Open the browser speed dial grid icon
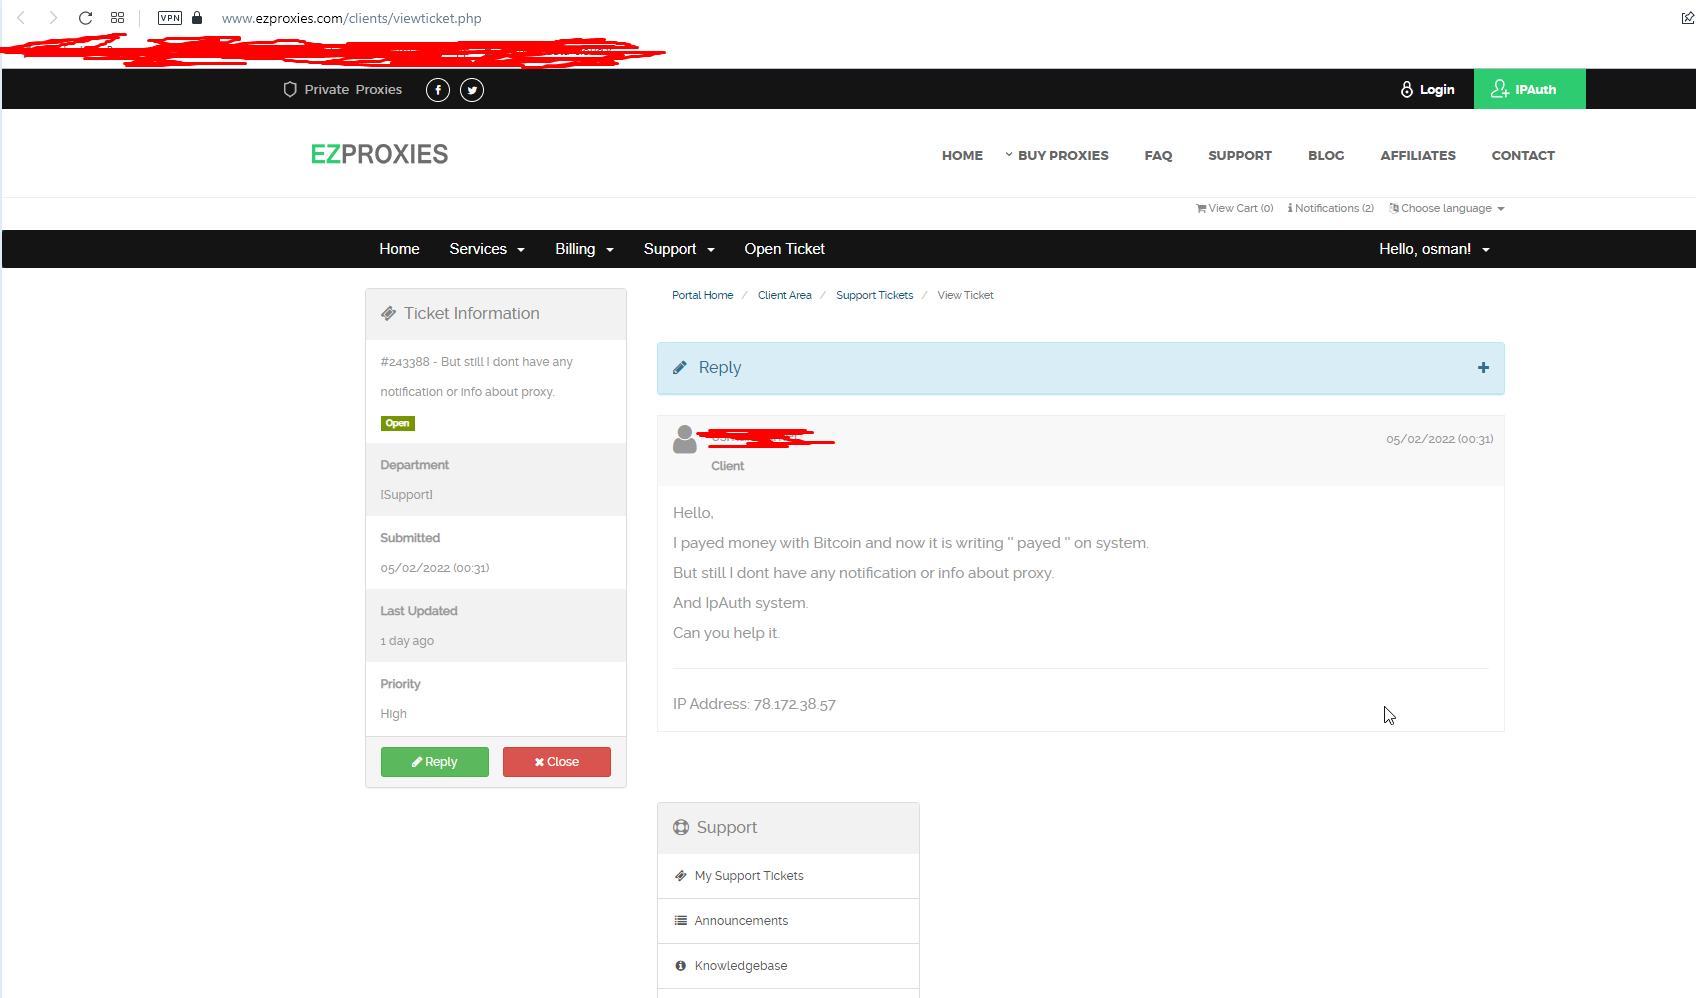The height and width of the screenshot is (998, 1696). coord(117,18)
